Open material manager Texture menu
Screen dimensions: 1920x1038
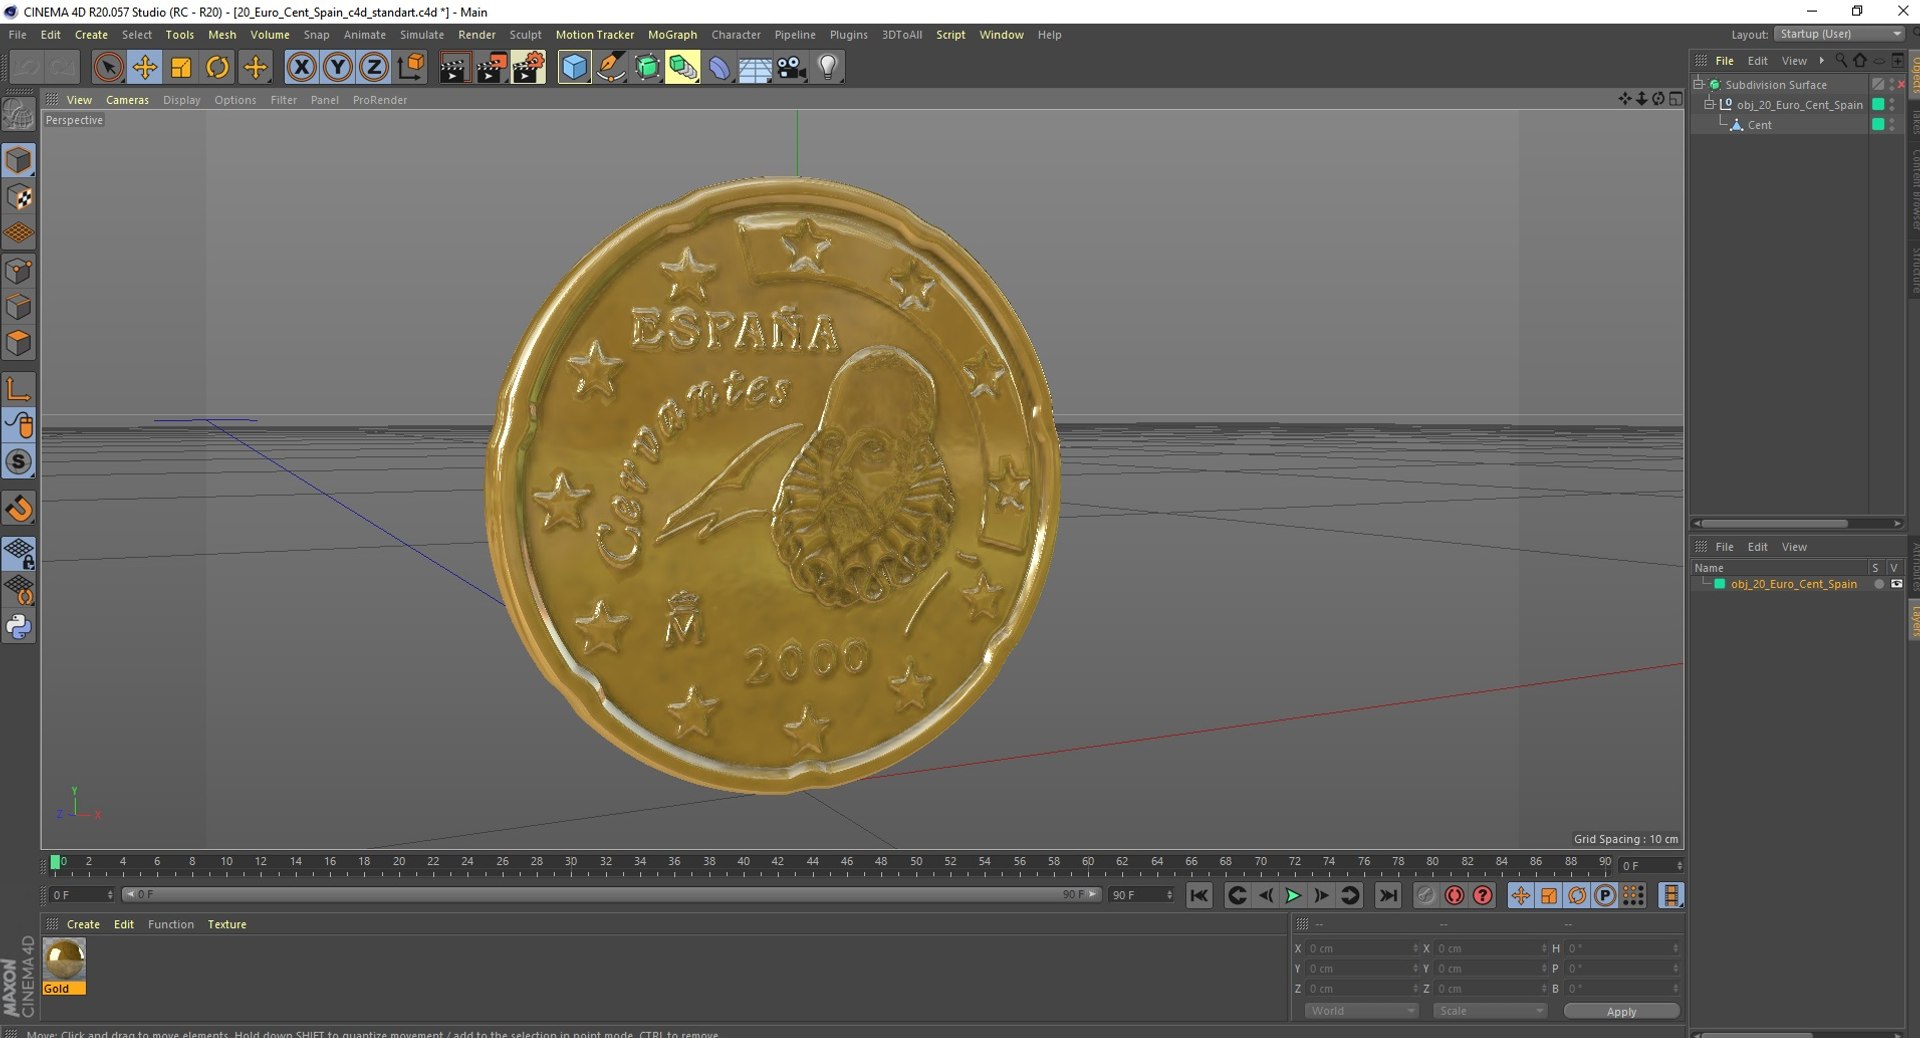227,924
